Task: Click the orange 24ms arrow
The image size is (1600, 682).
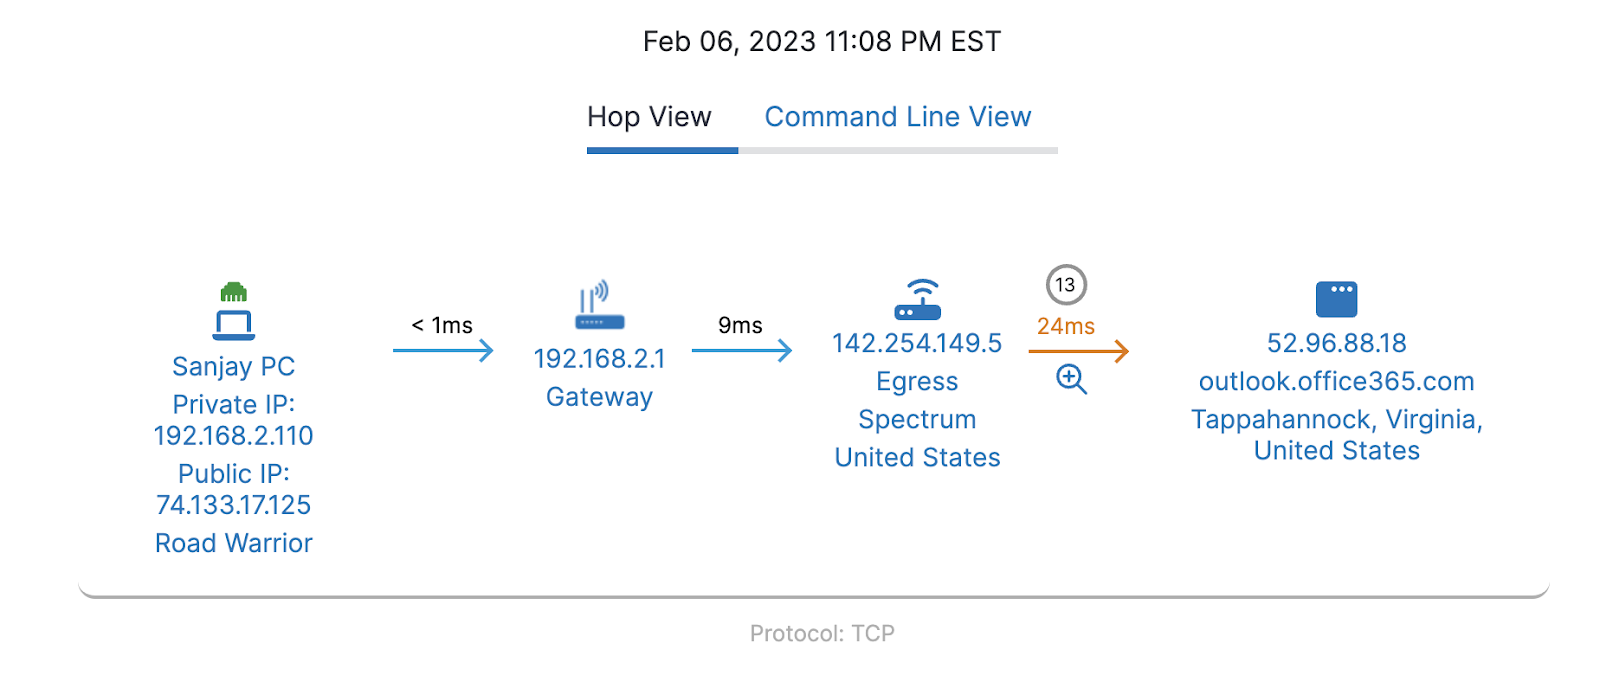Action: point(1078,351)
